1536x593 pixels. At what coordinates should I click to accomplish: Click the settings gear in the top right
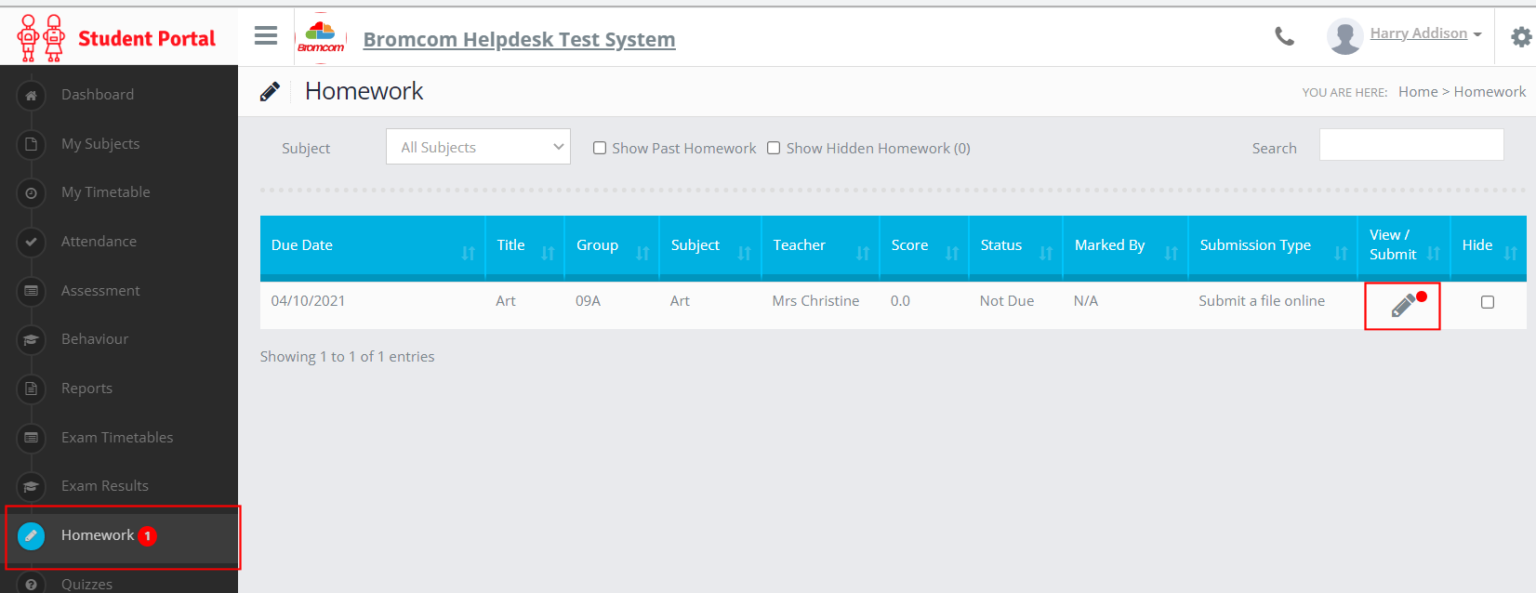pyautogui.click(x=1521, y=35)
